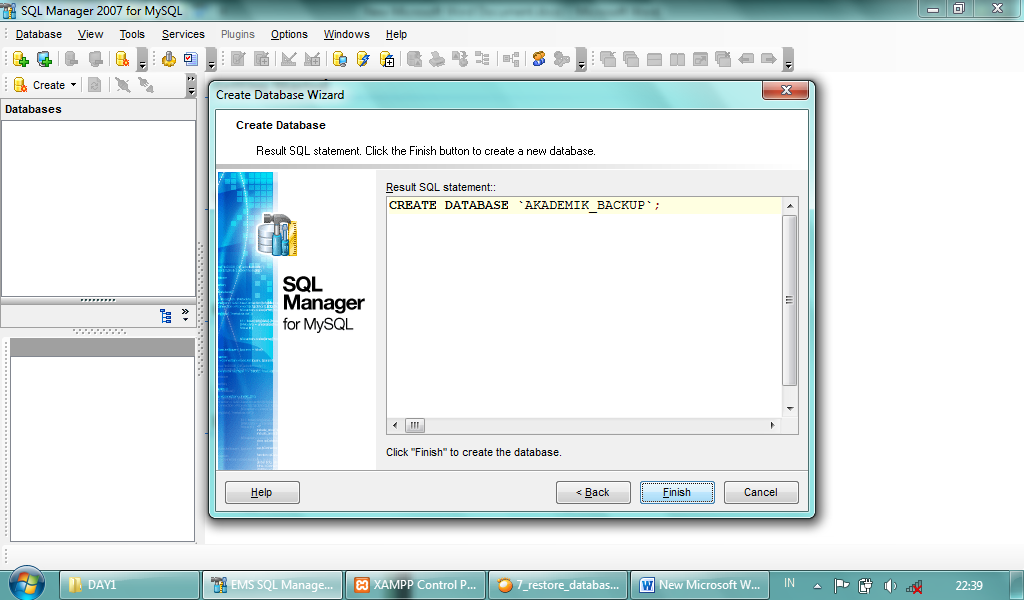Click the Create New Database toolbar icon
1024x600 pixels.
pos(20,59)
